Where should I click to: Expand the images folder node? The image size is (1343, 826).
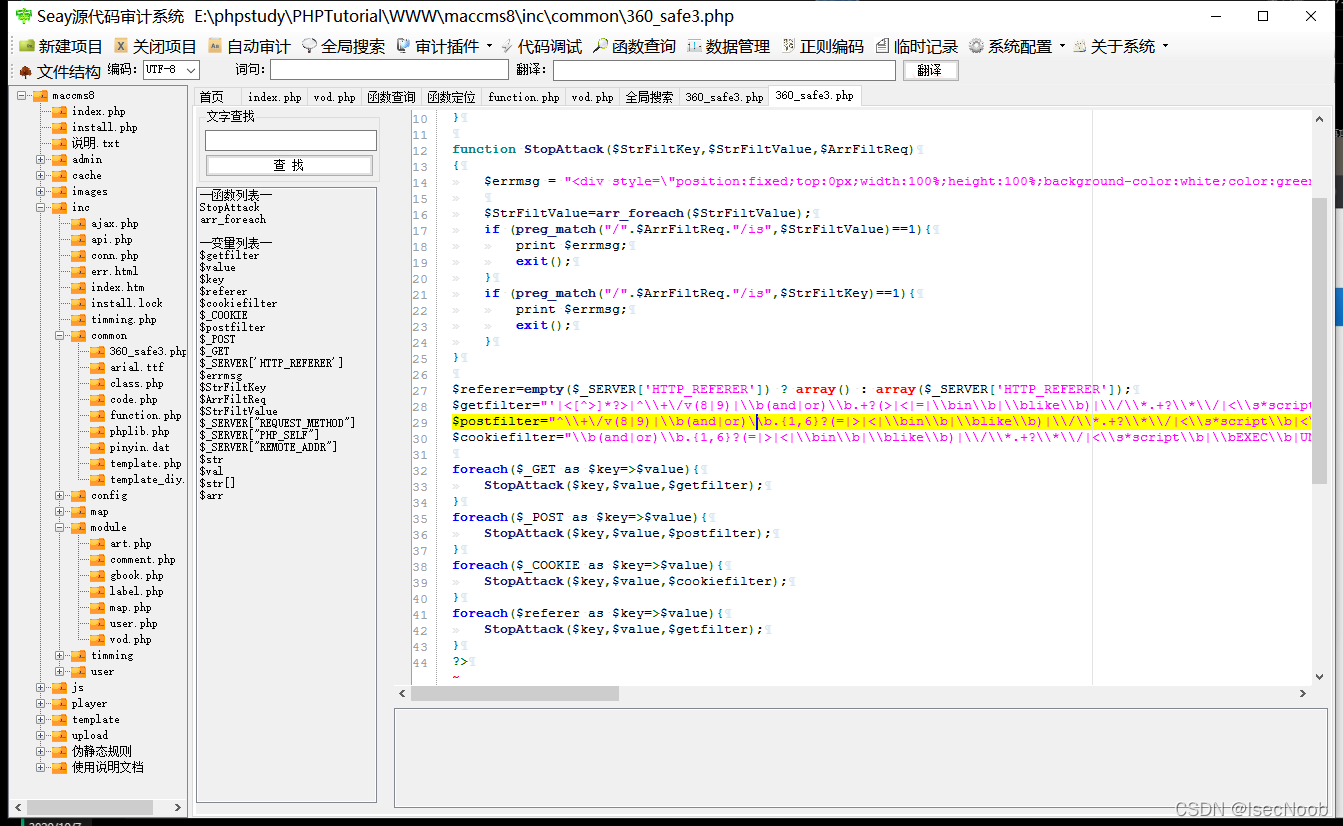pyautogui.click(x=41, y=192)
